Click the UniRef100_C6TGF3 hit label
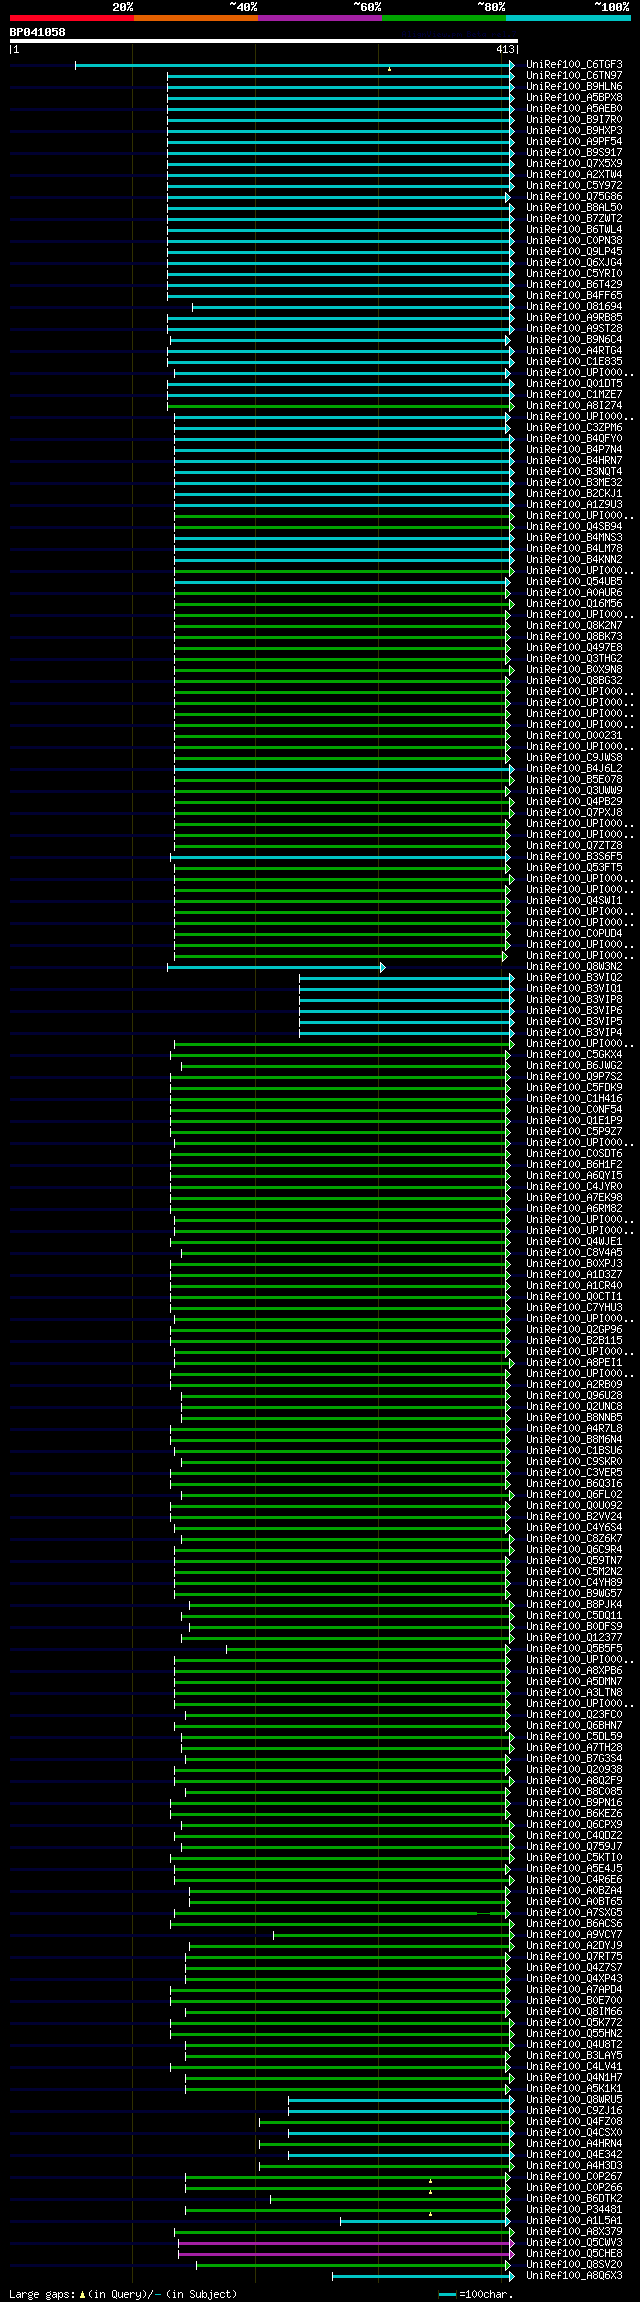Viewport: 640px width, 2302px height. click(x=574, y=65)
